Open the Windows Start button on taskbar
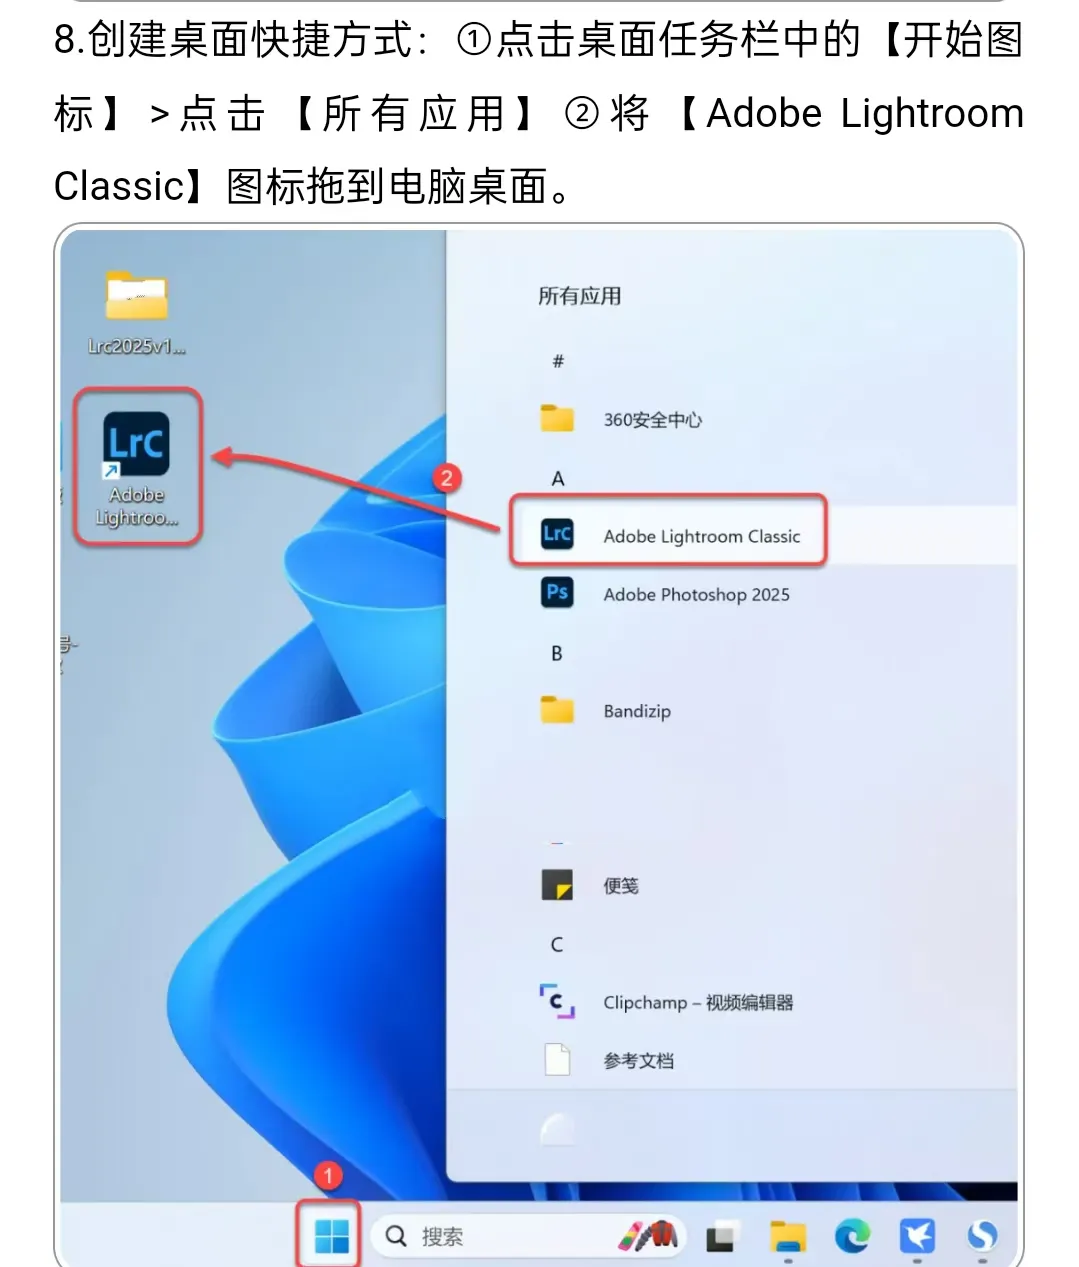 click(x=332, y=1236)
